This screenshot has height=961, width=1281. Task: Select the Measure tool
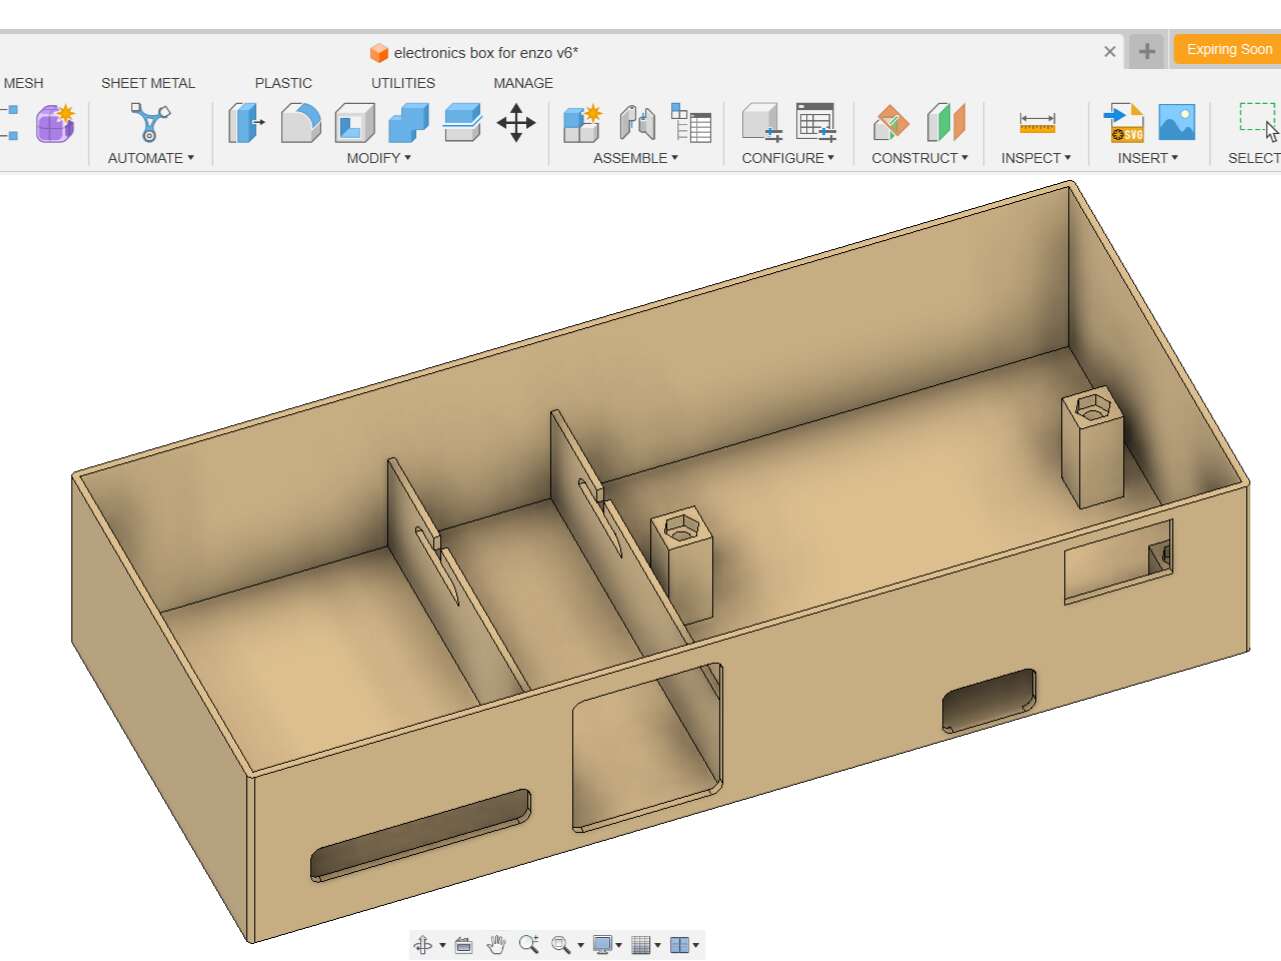point(1037,123)
